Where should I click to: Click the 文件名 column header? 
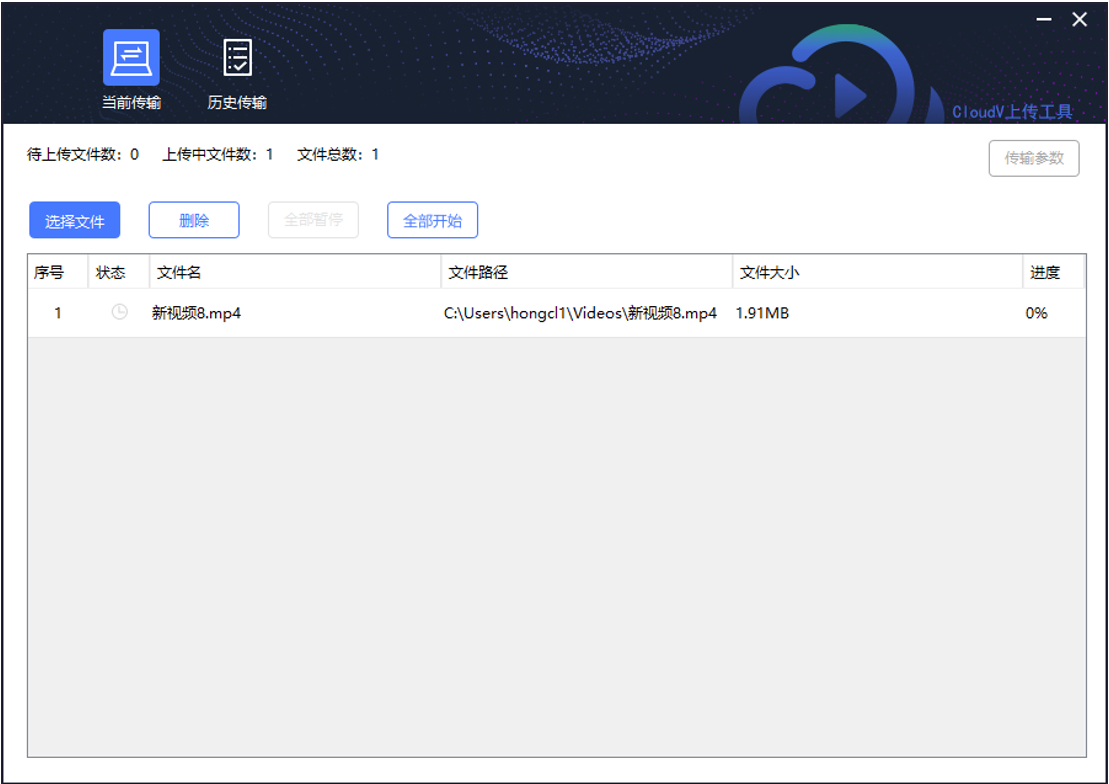tap(295, 272)
